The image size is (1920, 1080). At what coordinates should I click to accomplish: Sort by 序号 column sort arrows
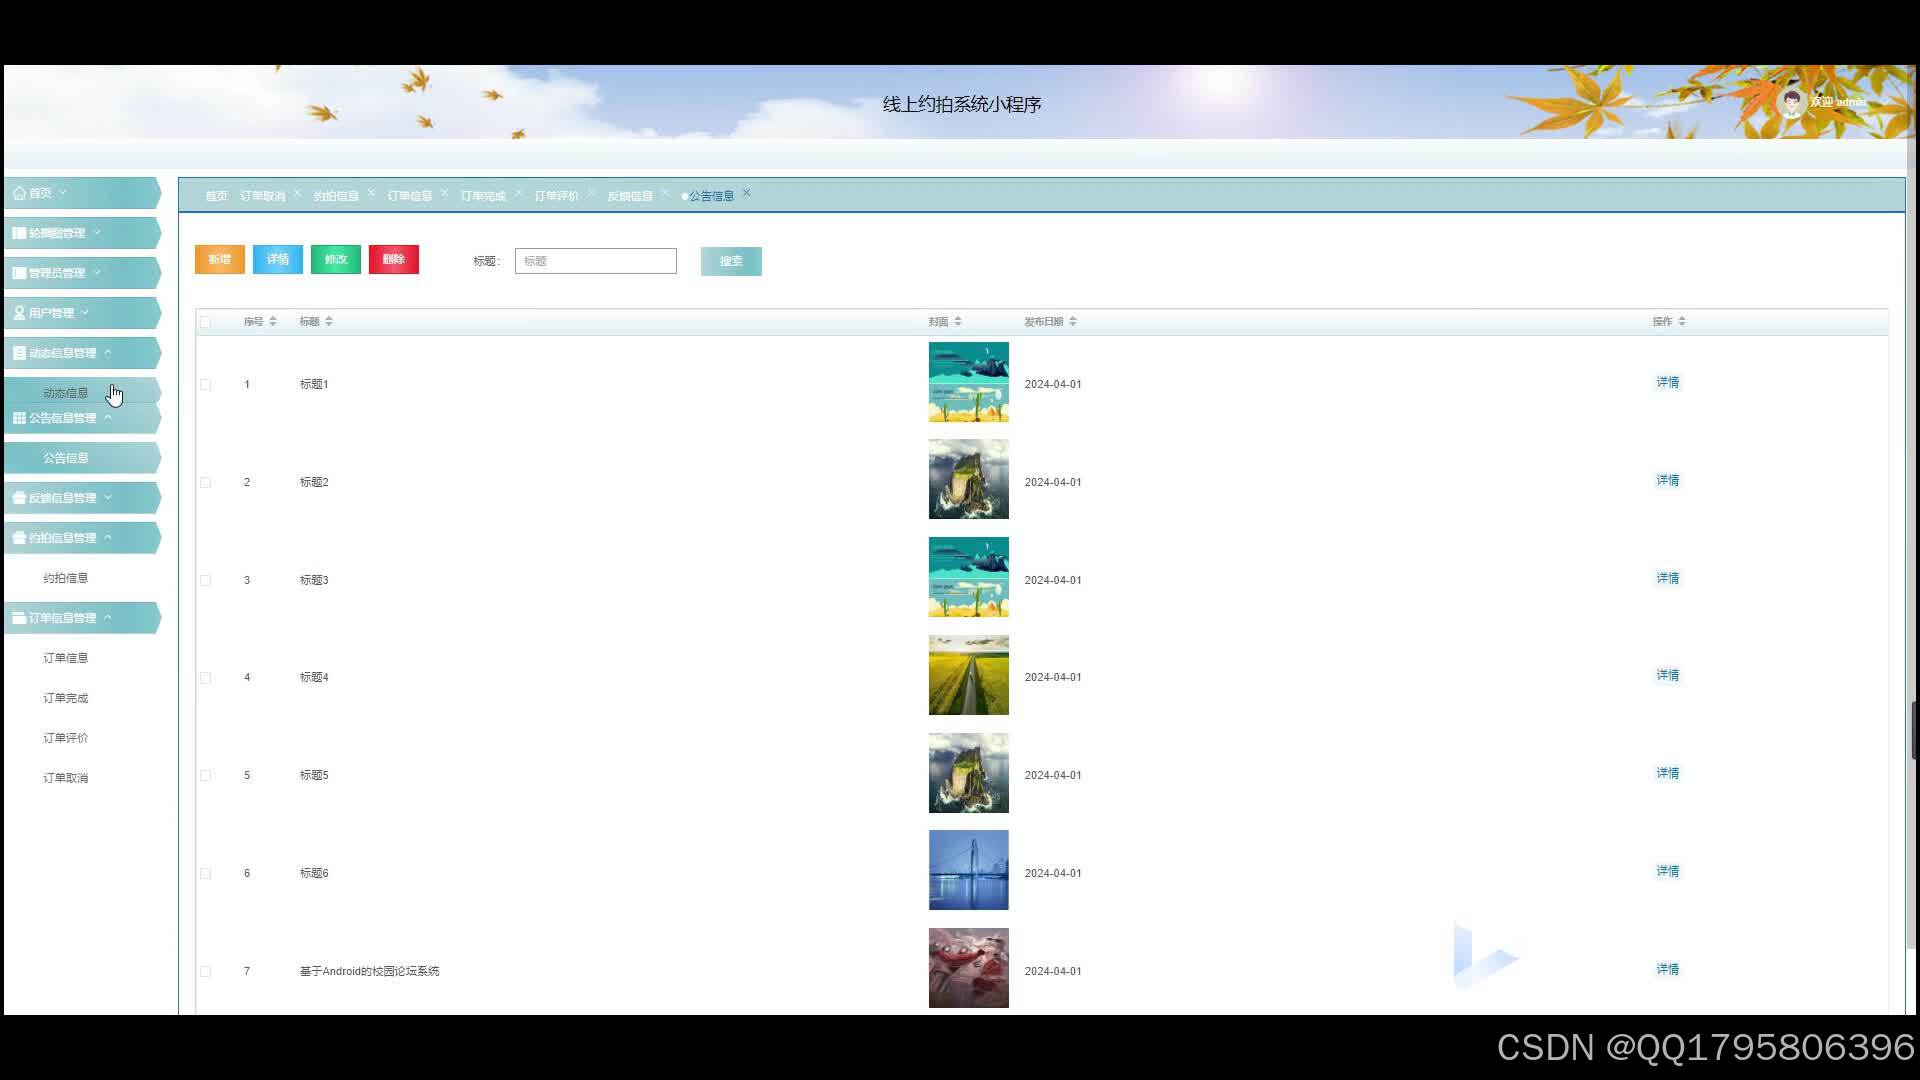coord(273,322)
